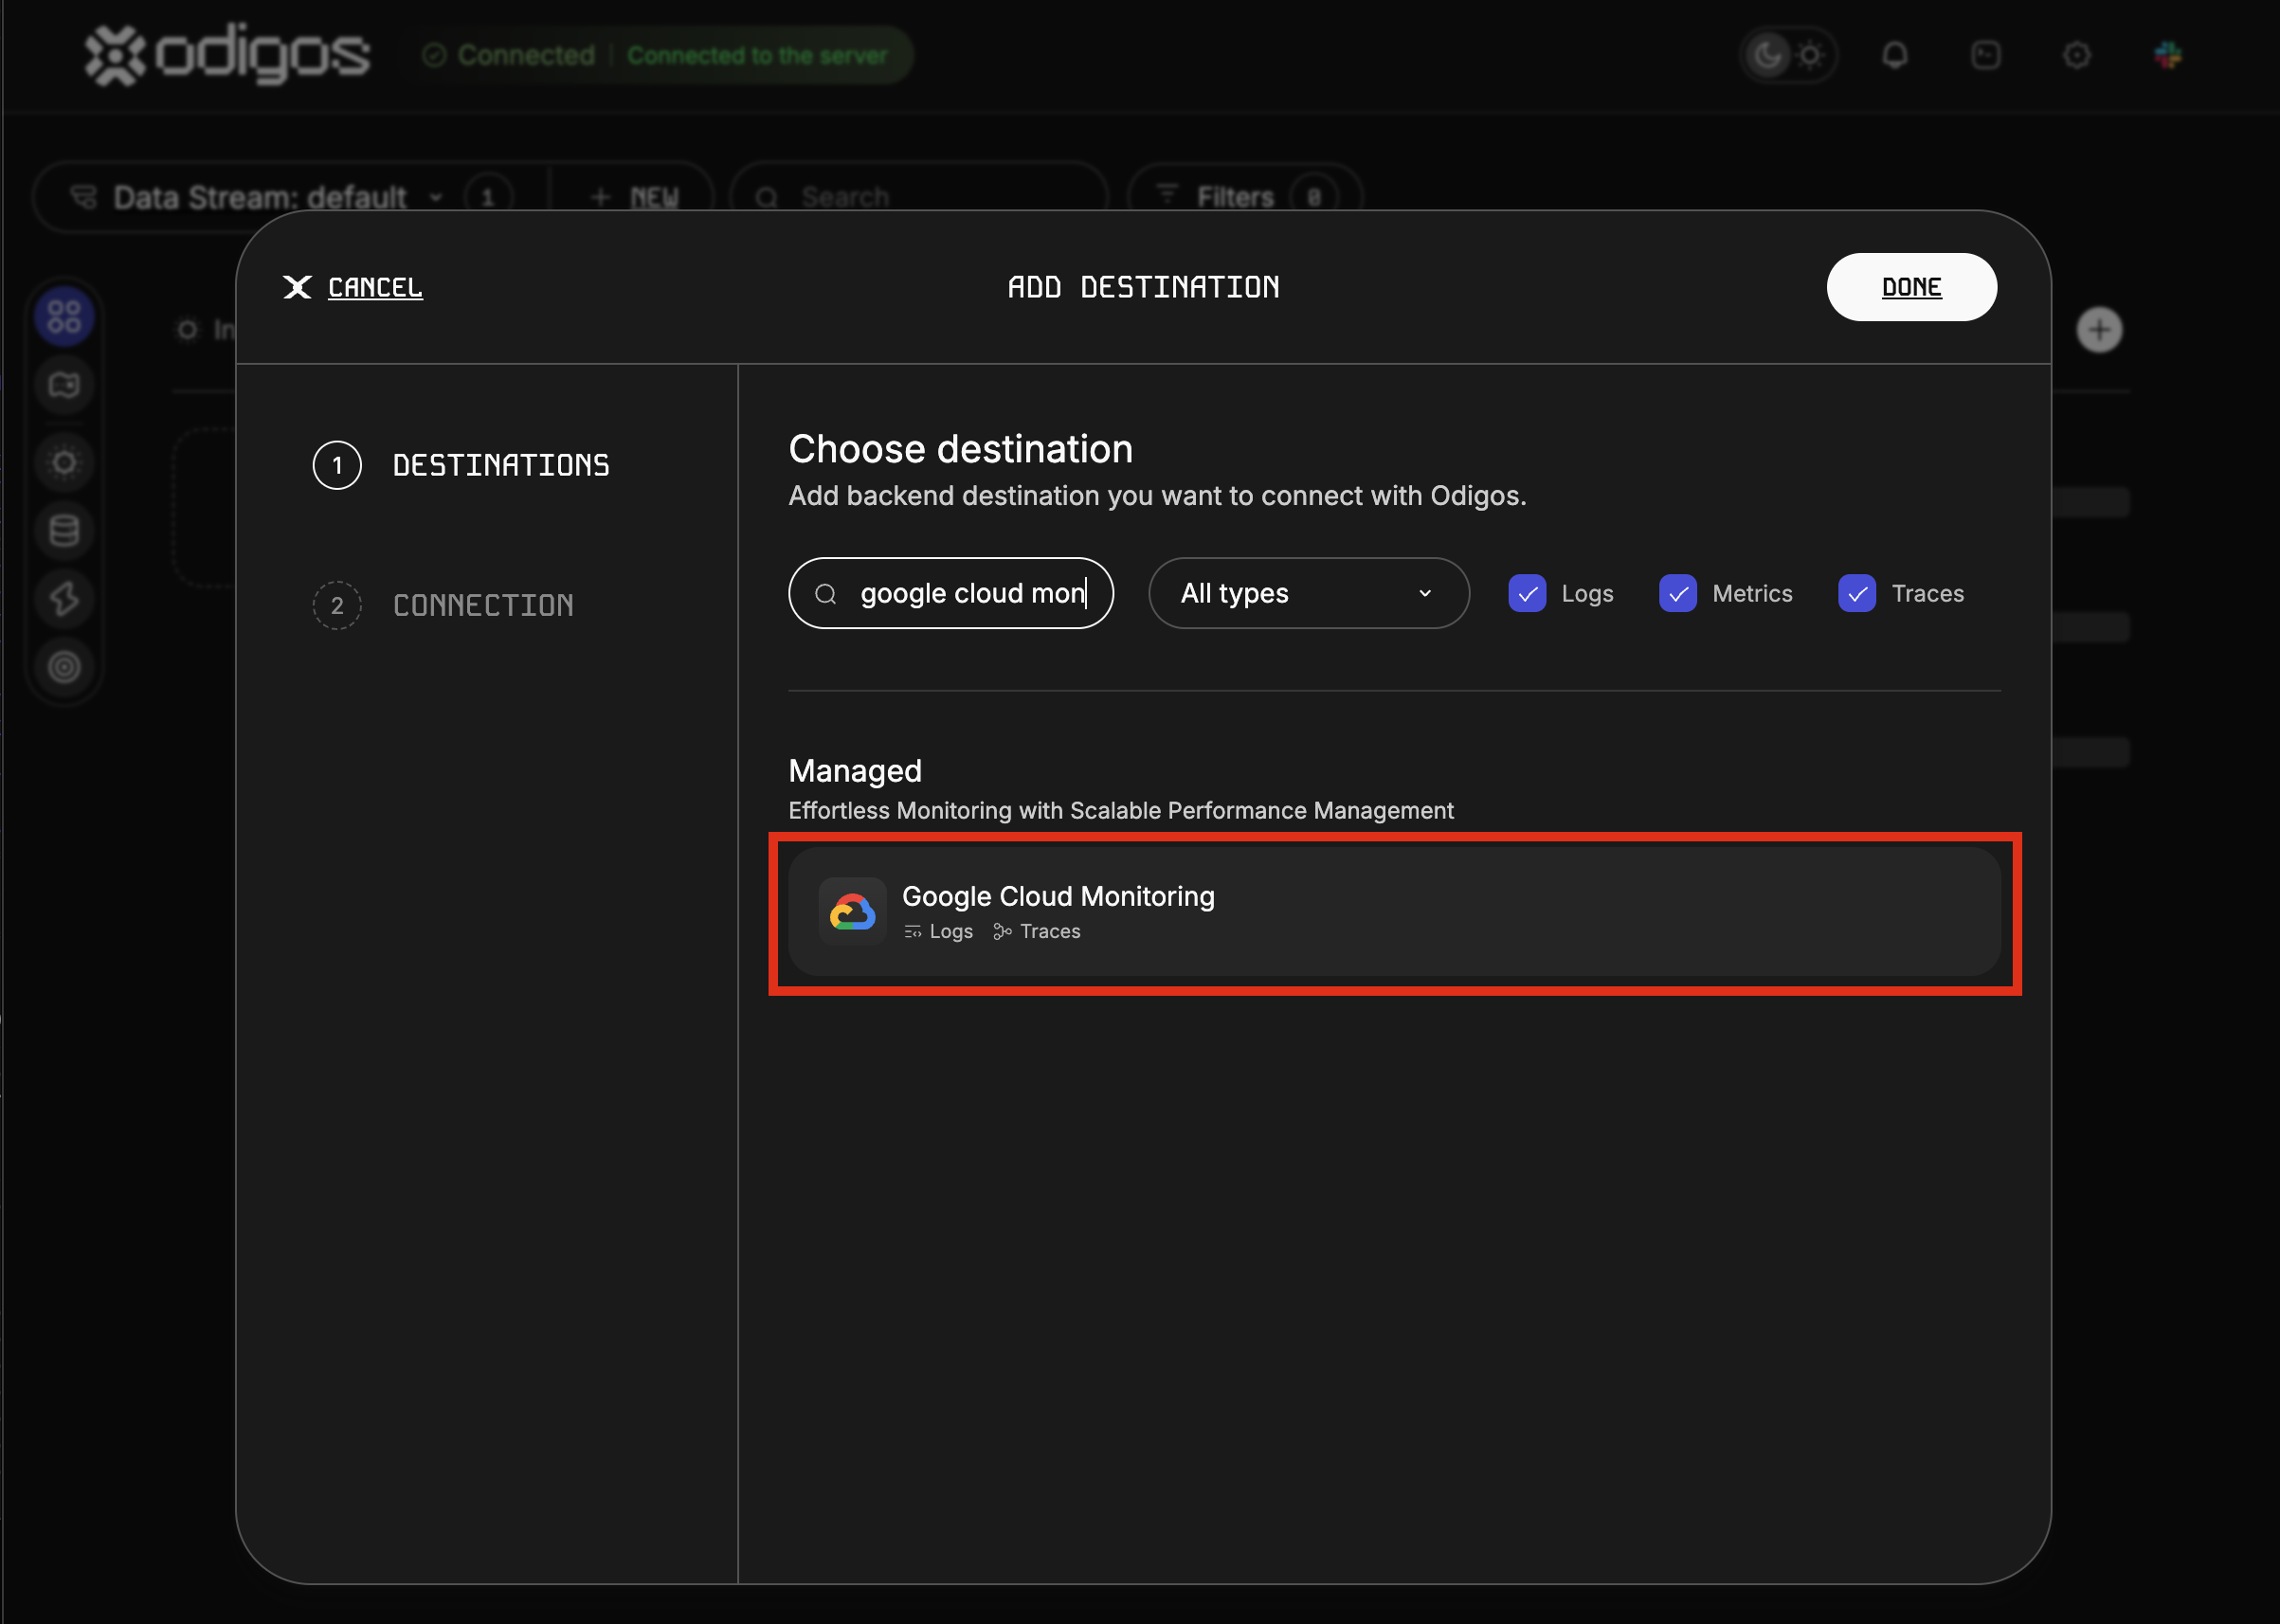Image resolution: width=2280 pixels, height=1624 pixels.
Task: Open the notifications bell icon
Action: [x=1894, y=55]
